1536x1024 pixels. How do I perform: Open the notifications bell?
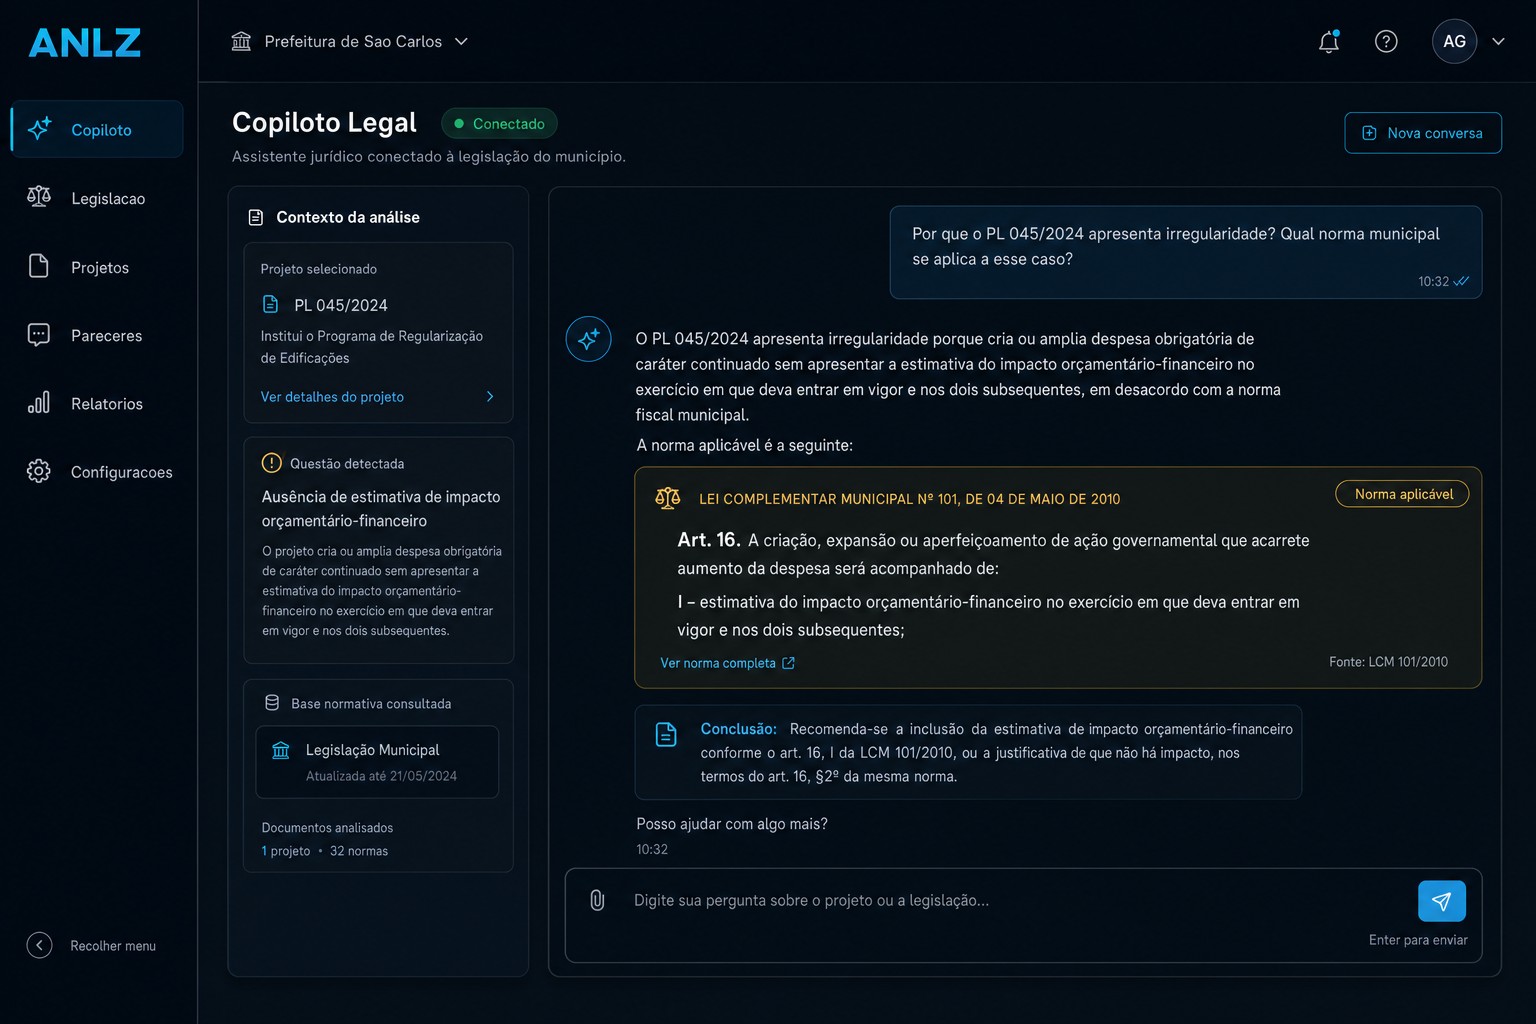(1329, 41)
